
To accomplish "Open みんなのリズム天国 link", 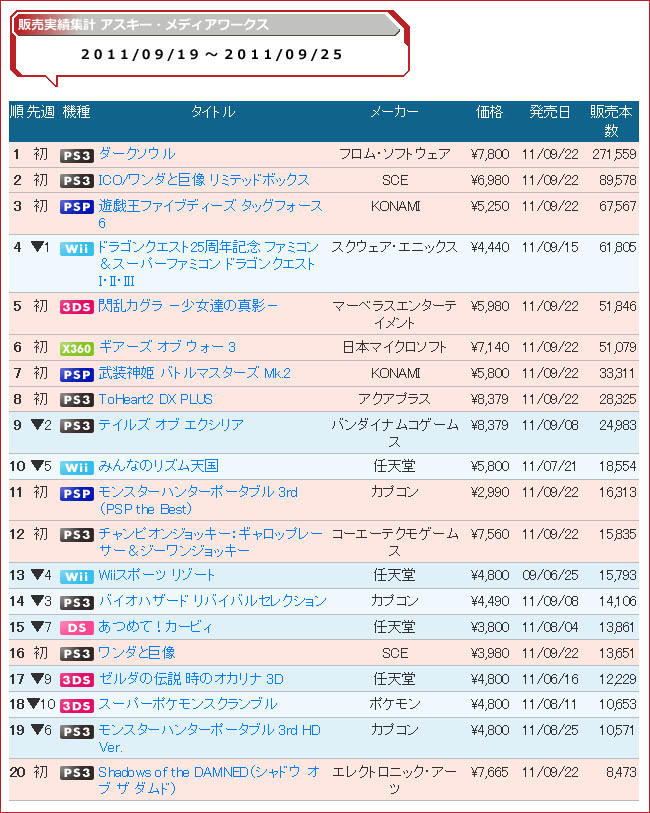I will click(x=159, y=466).
